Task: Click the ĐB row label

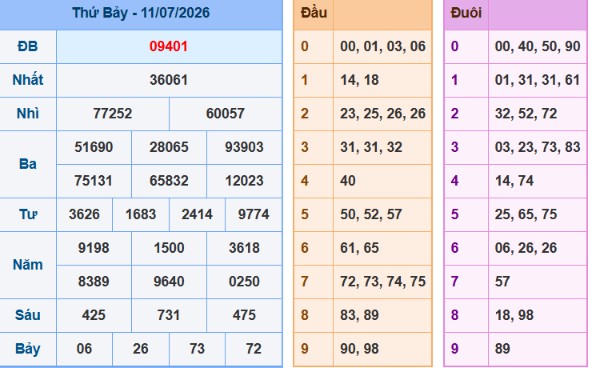Action: click(27, 47)
